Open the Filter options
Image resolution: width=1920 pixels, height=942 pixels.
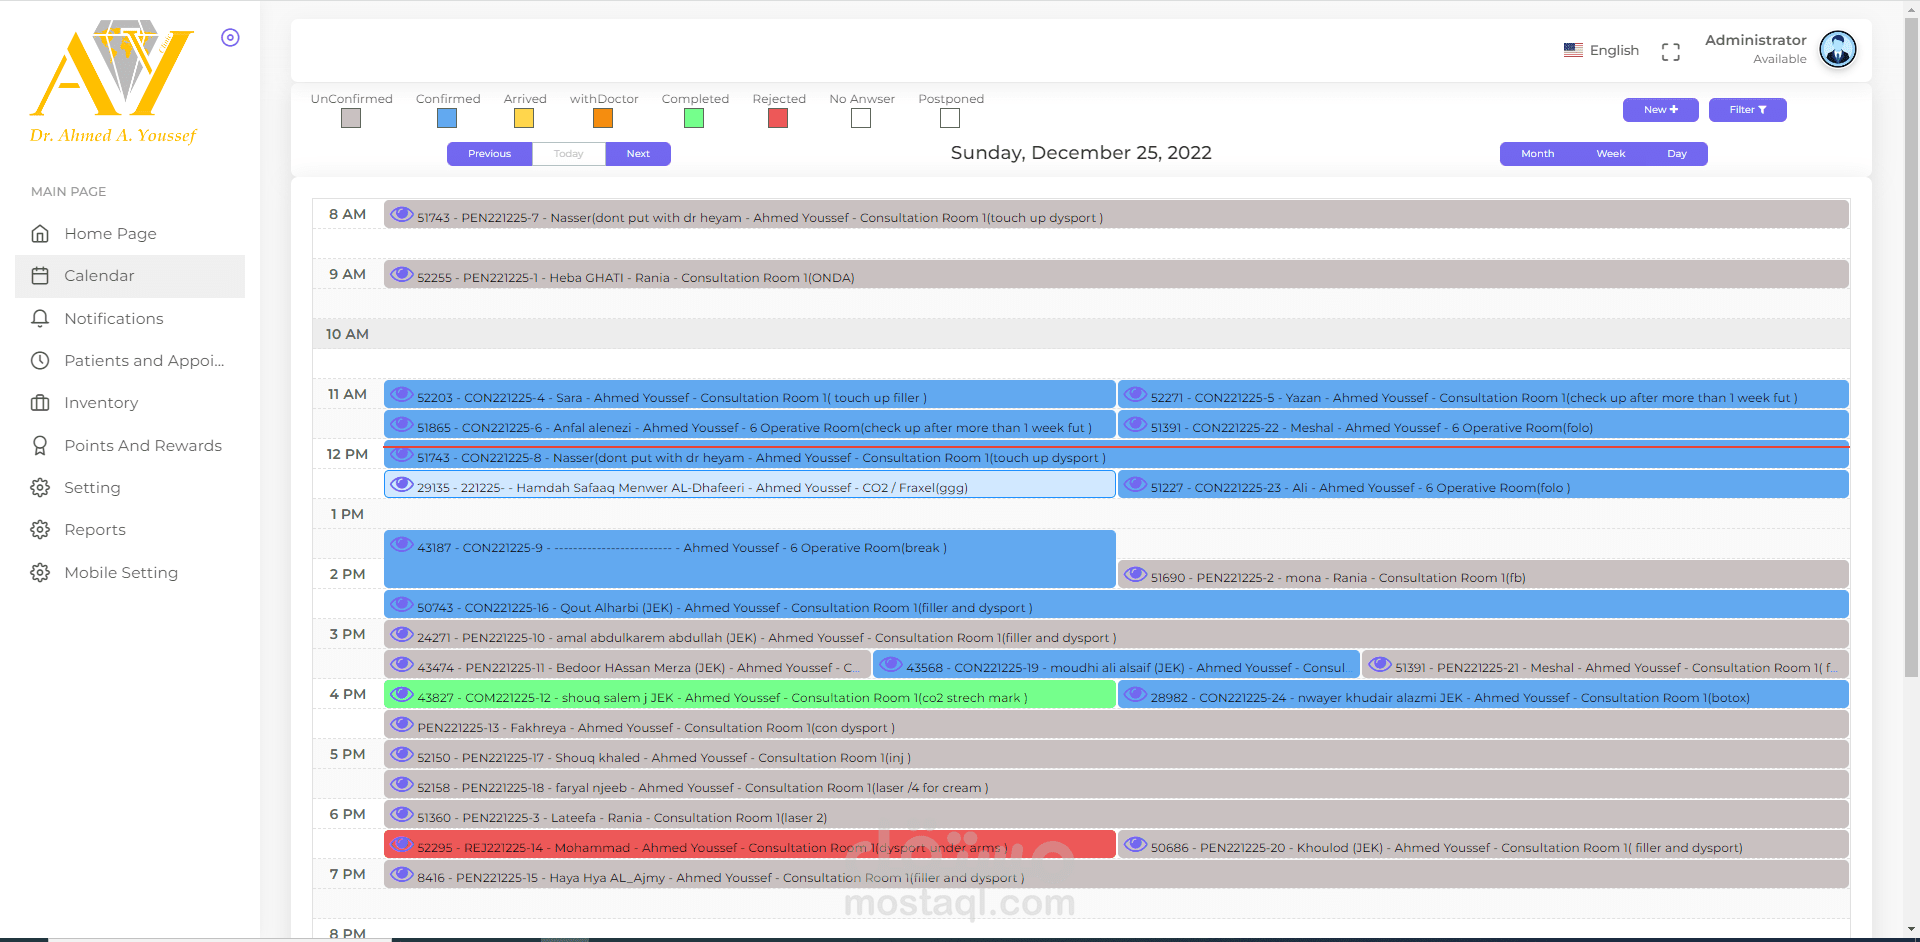1747,110
